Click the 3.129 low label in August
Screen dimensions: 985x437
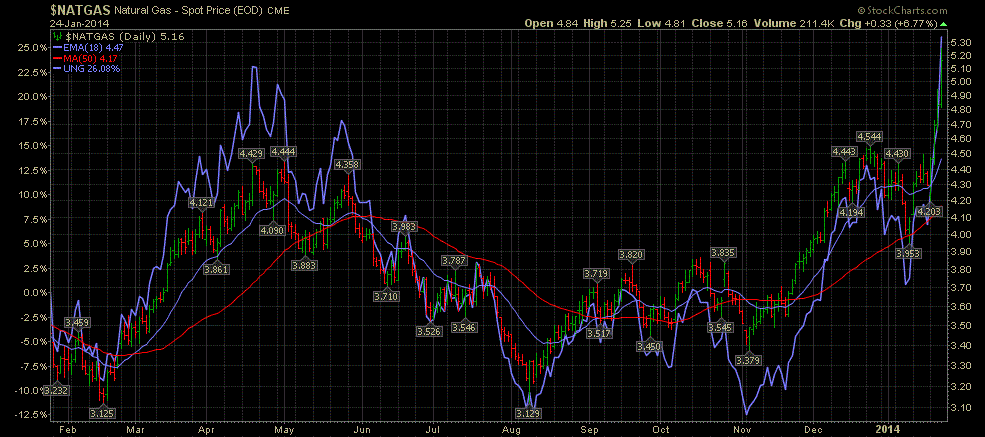point(528,413)
